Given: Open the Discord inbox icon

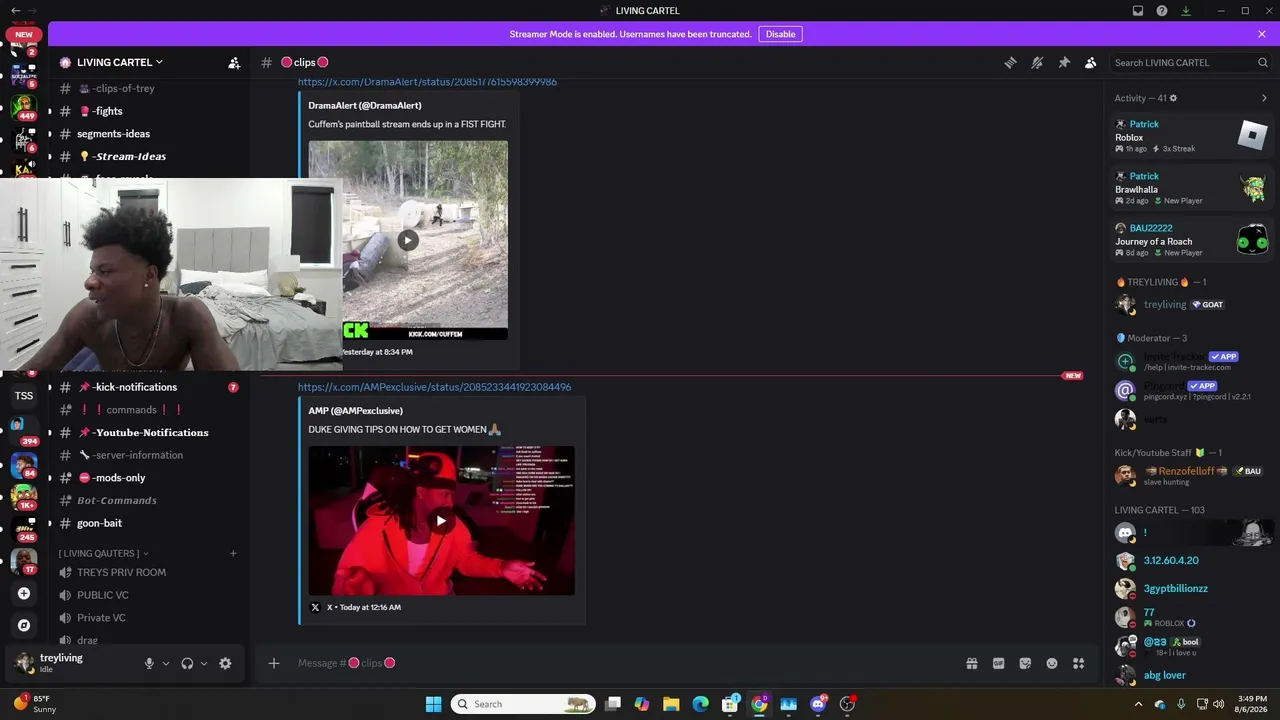Looking at the screenshot, I should click(x=1138, y=11).
